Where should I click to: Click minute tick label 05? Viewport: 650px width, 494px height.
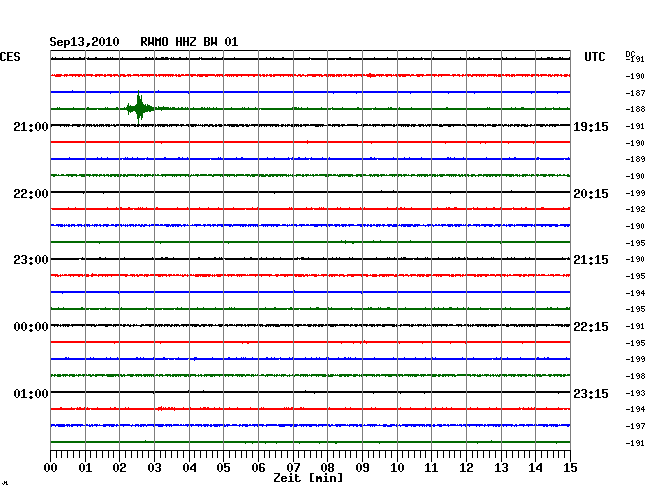tap(223, 468)
